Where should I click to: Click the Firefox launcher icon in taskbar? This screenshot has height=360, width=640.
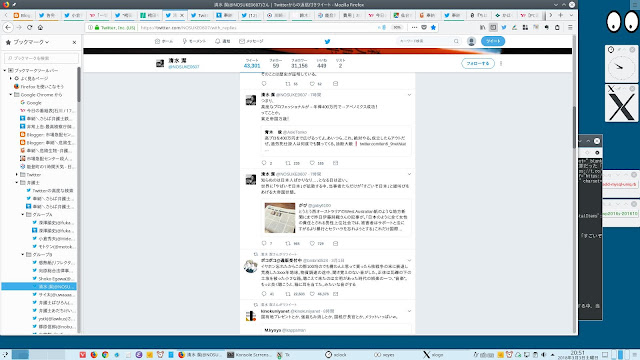pyautogui.click(x=94, y=355)
